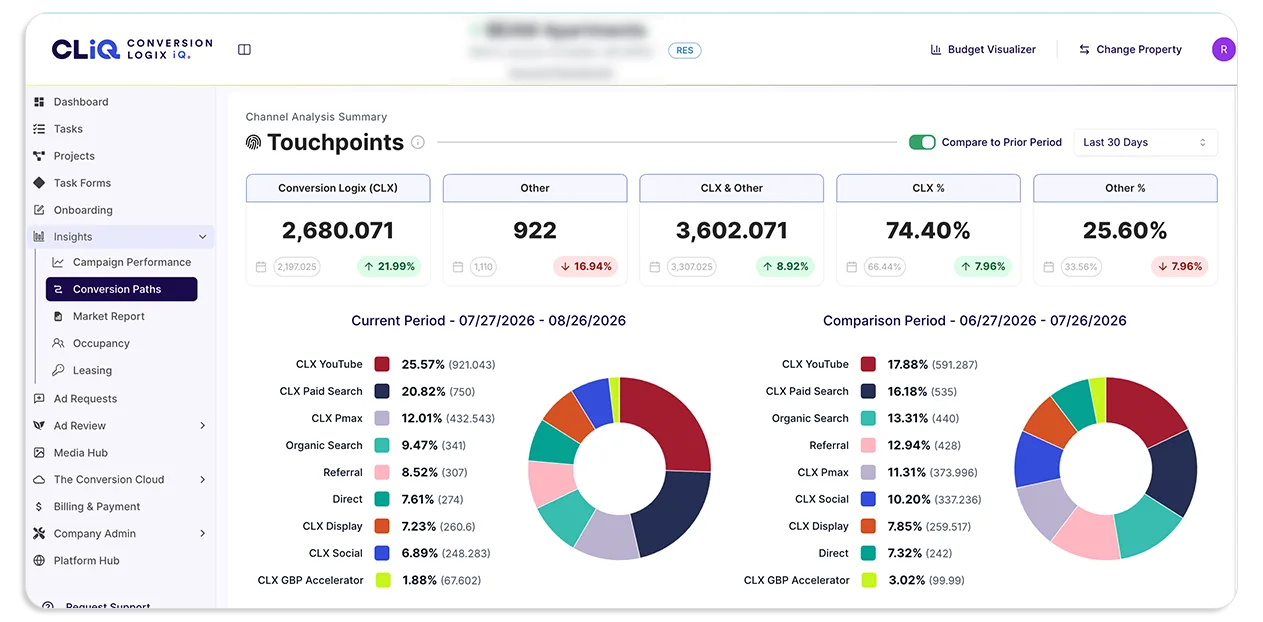
Task: Click the Campaign Performance line chart icon
Action: [x=58, y=262]
